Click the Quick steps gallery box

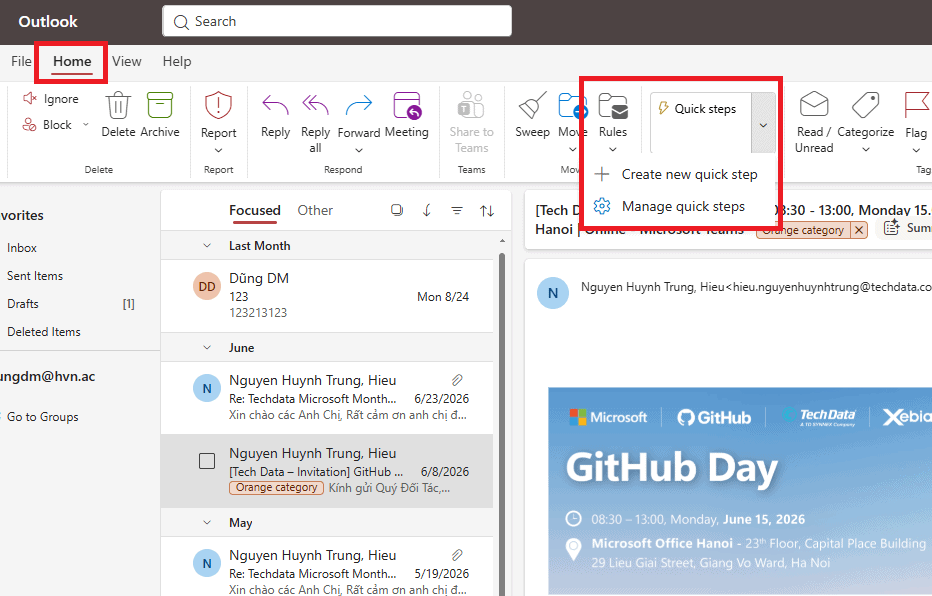pyautogui.click(x=701, y=122)
